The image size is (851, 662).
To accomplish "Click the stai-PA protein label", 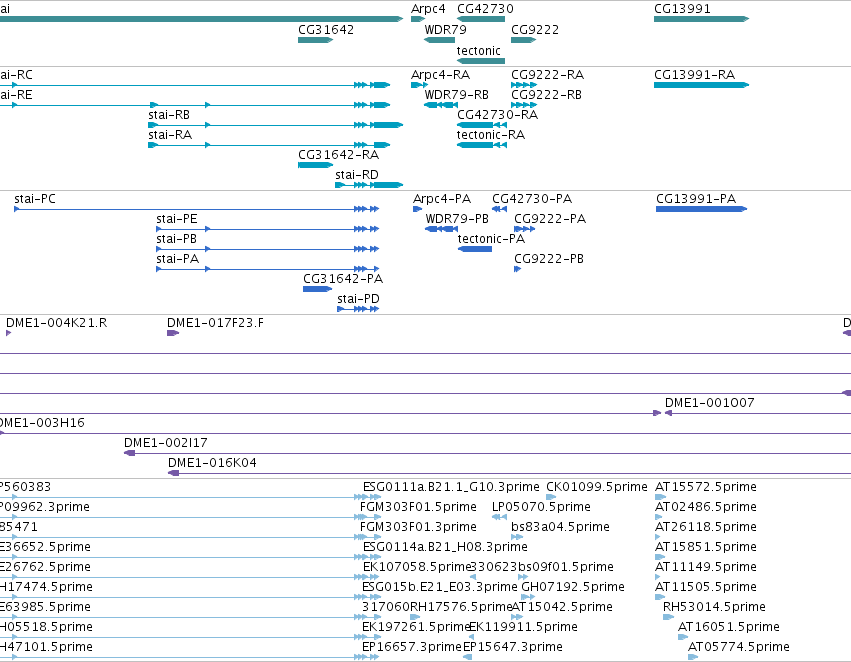I will (x=177, y=259).
